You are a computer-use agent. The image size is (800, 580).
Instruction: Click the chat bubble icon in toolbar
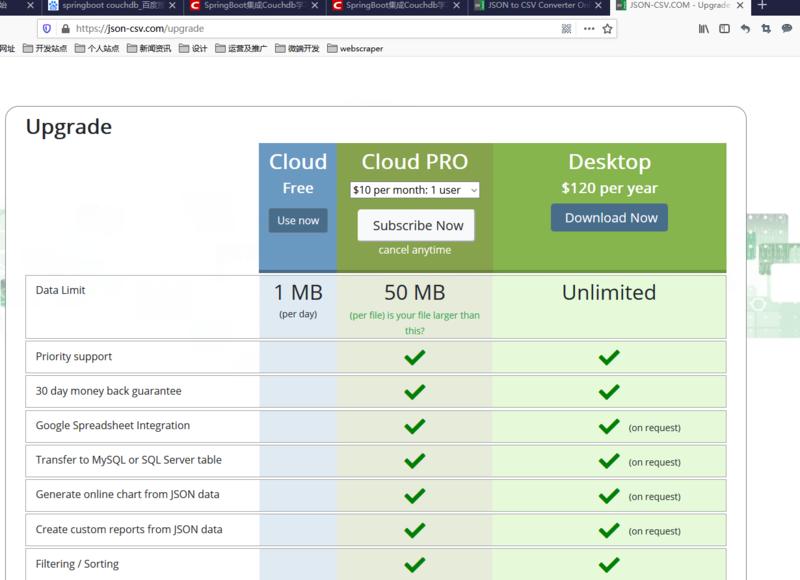click(788, 29)
